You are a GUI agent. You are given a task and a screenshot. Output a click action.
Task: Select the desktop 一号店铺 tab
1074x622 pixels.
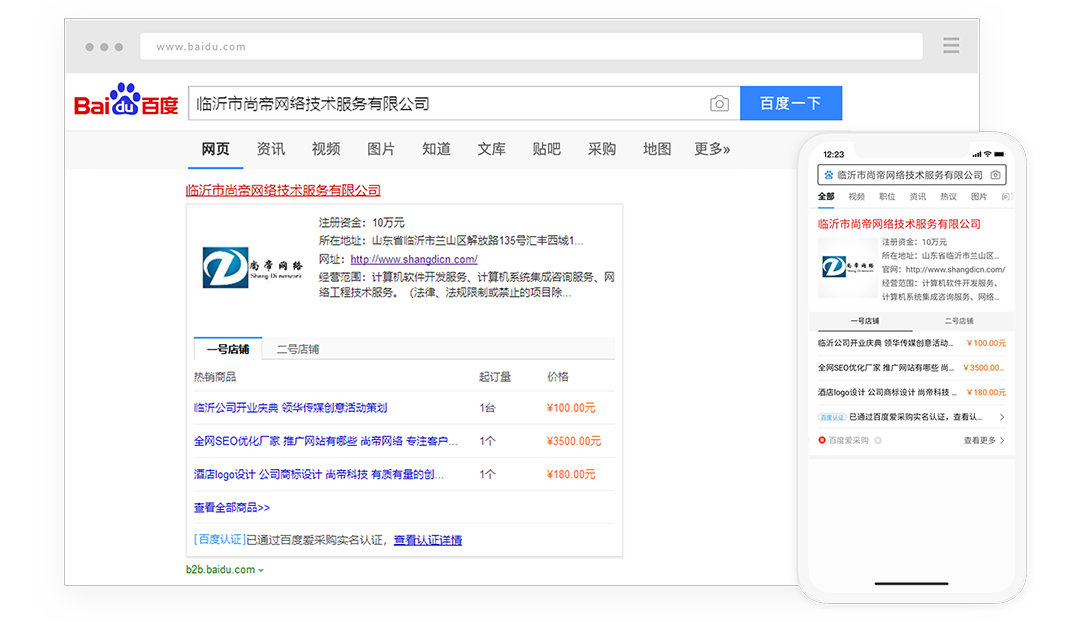click(x=228, y=349)
